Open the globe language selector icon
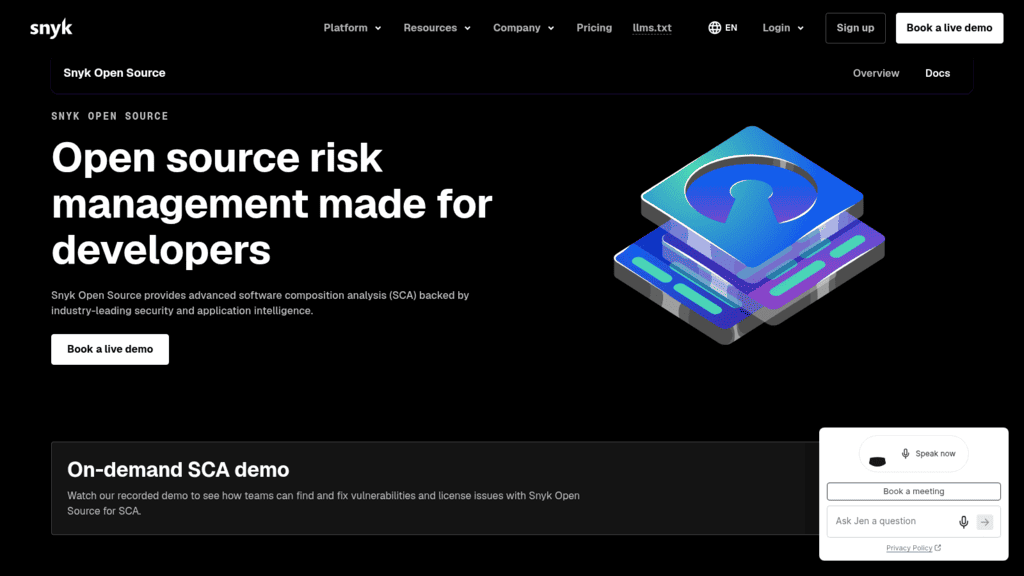1024x576 pixels. (714, 28)
